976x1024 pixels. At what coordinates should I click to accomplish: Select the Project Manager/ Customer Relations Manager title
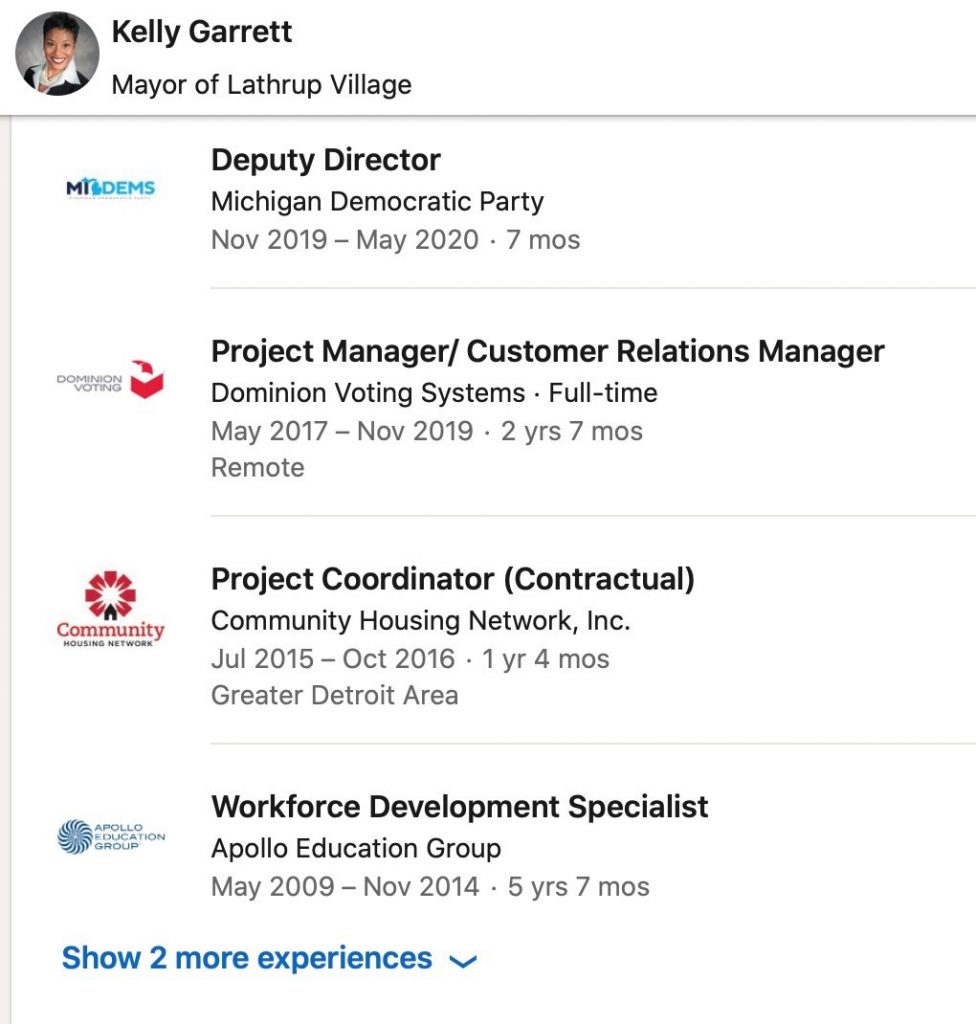point(547,351)
